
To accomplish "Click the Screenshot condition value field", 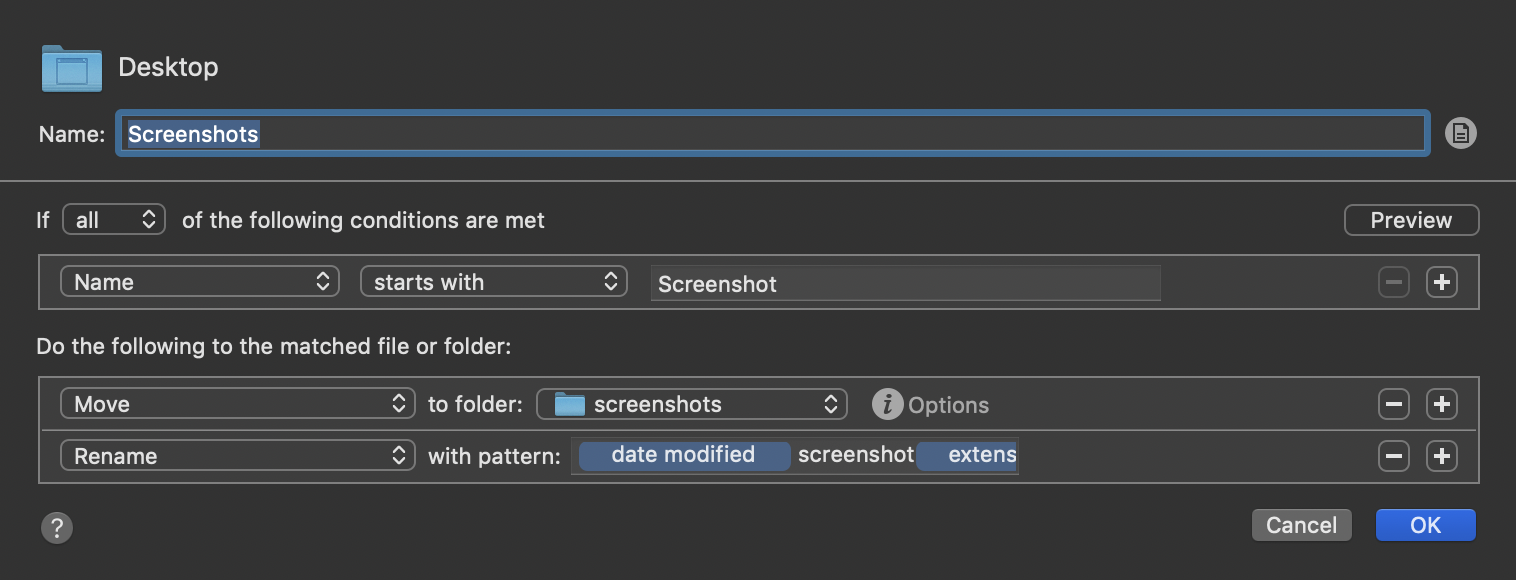I will coord(905,283).
